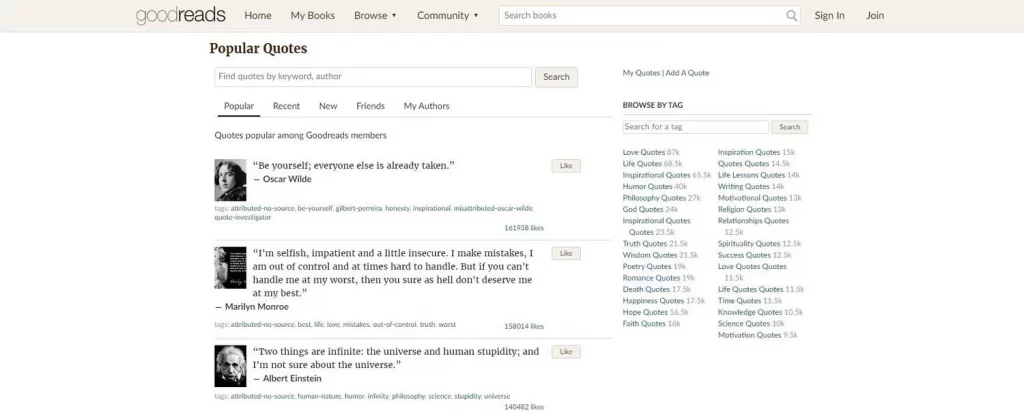Browse Poetry Quotes tag
This screenshot has height=413, width=1024.
pyautogui.click(x=647, y=267)
